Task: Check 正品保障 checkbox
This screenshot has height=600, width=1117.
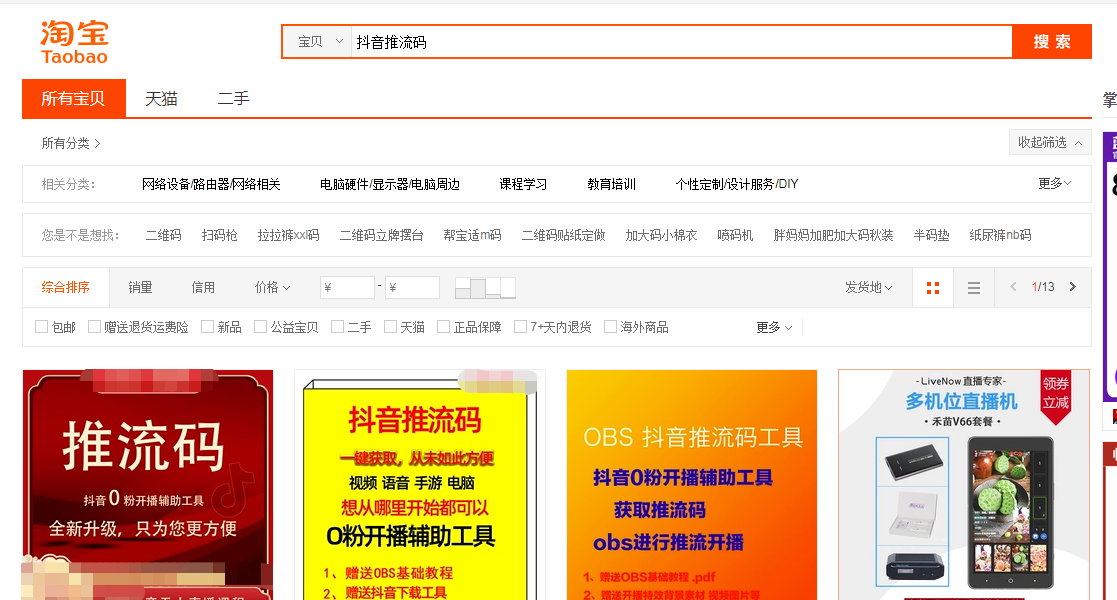Action: point(443,326)
